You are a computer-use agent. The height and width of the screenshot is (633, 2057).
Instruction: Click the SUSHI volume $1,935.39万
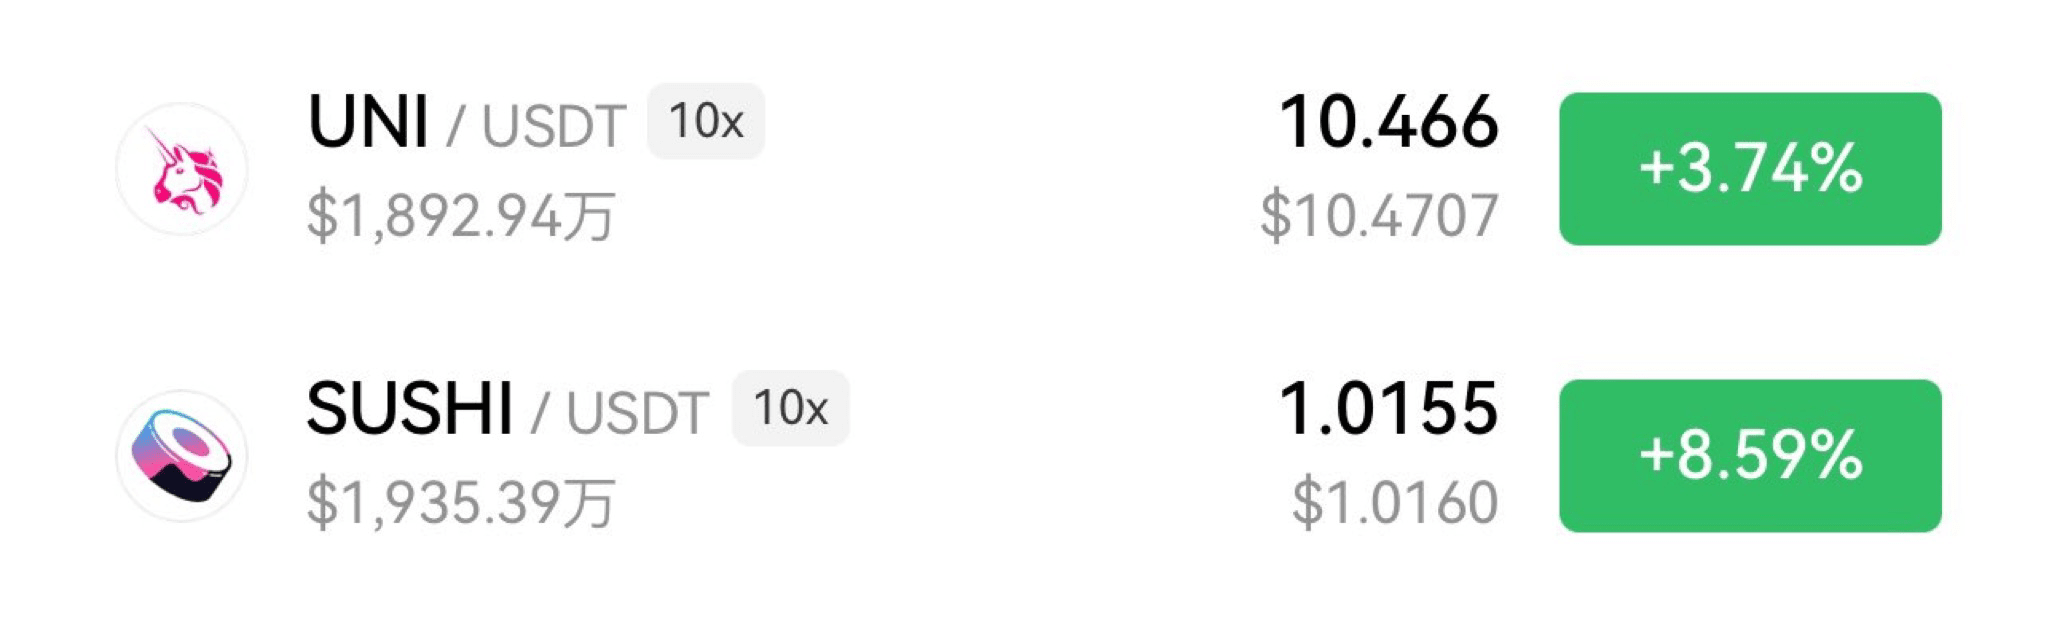coord(461,503)
